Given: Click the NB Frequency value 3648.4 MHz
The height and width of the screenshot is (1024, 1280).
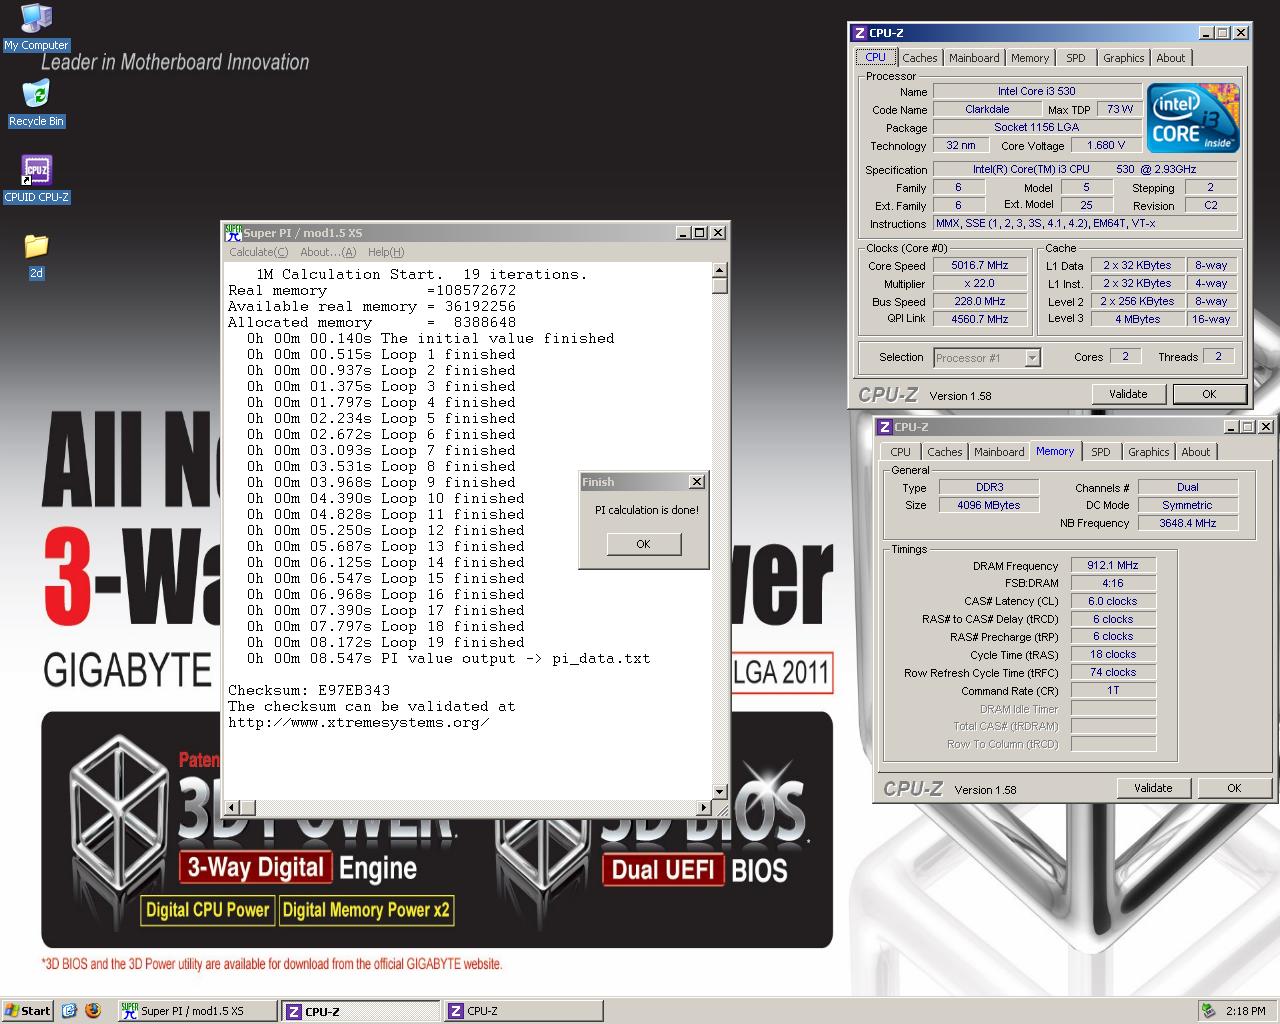Looking at the screenshot, I should pos(1187,523).
